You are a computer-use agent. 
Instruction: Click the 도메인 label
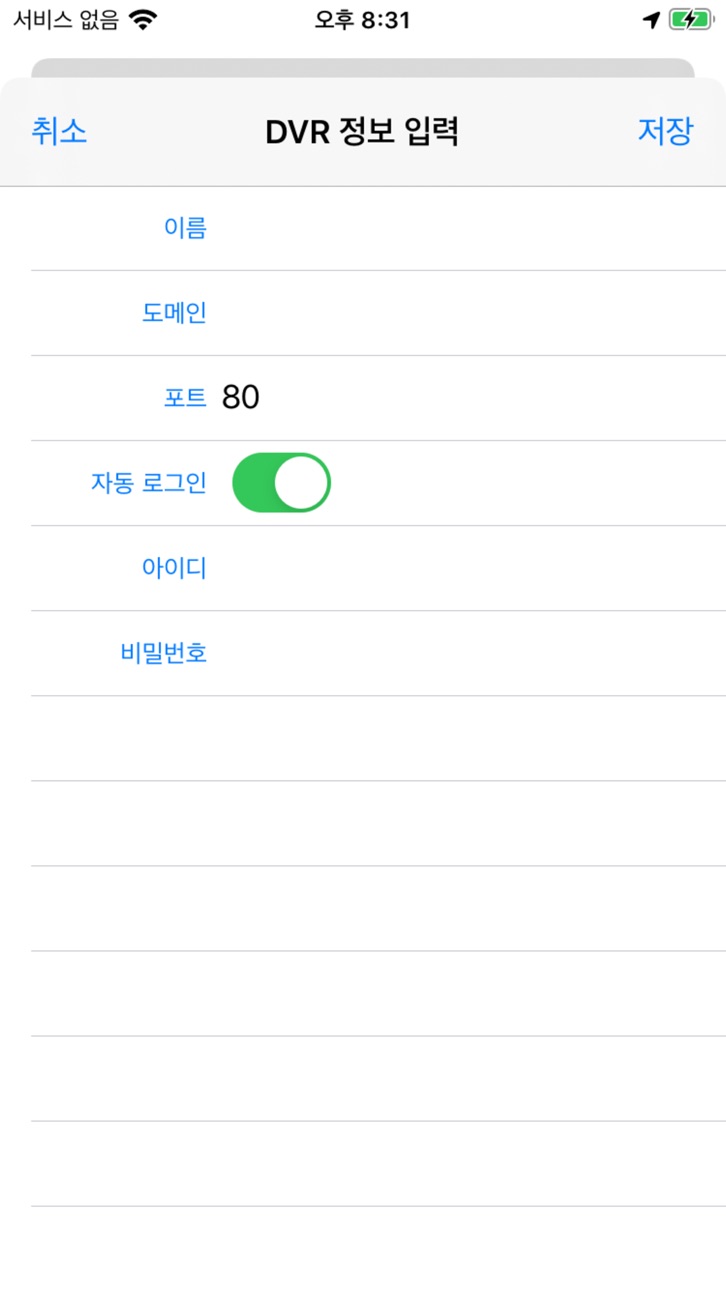click(174, 313)
